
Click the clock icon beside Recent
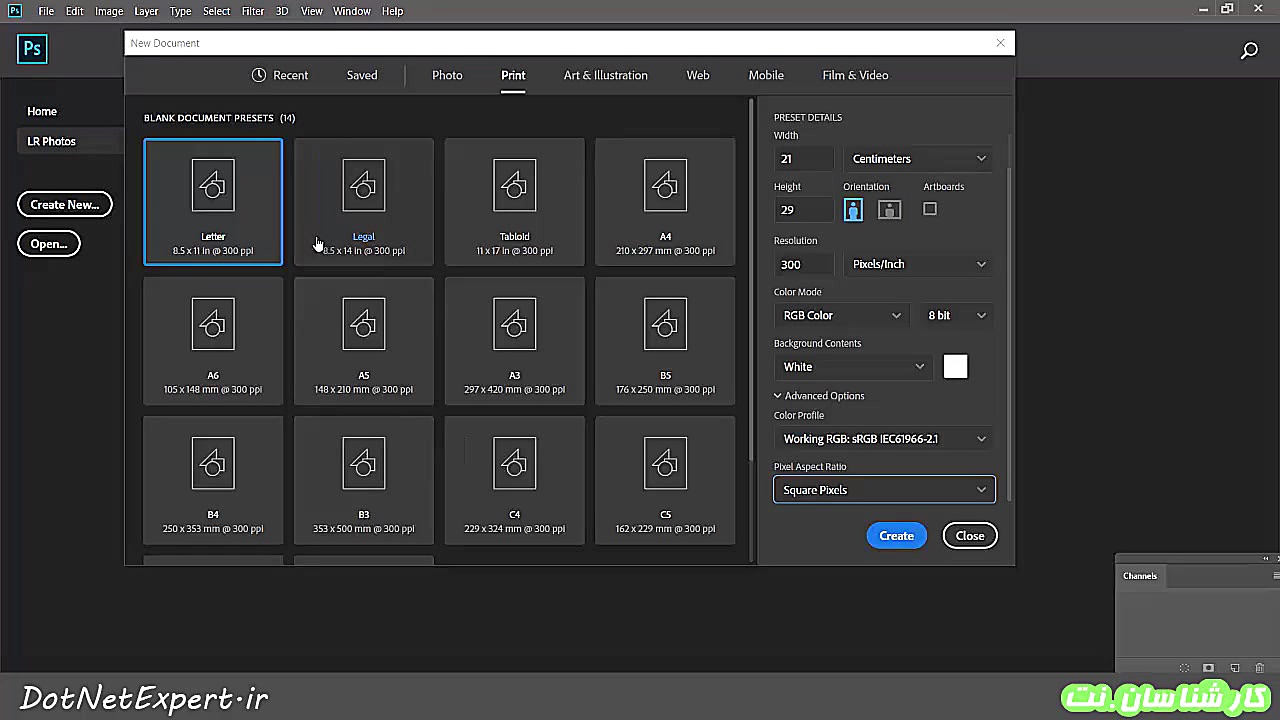[259, 75]
